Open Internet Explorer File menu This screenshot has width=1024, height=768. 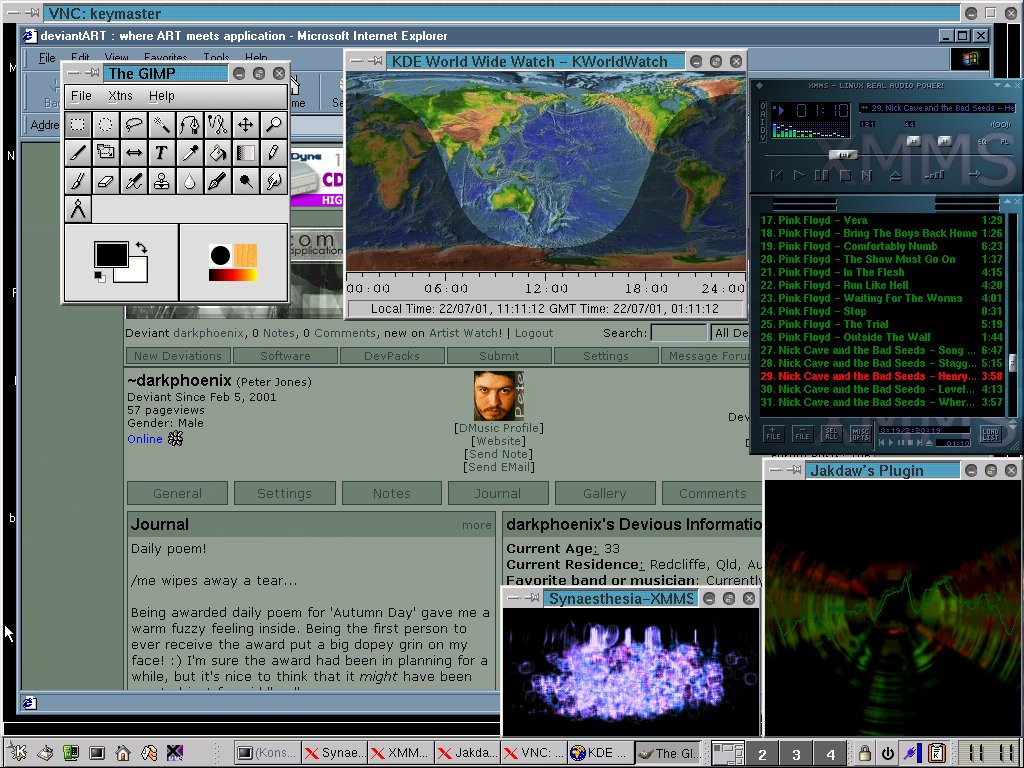(x=47, y=58)
